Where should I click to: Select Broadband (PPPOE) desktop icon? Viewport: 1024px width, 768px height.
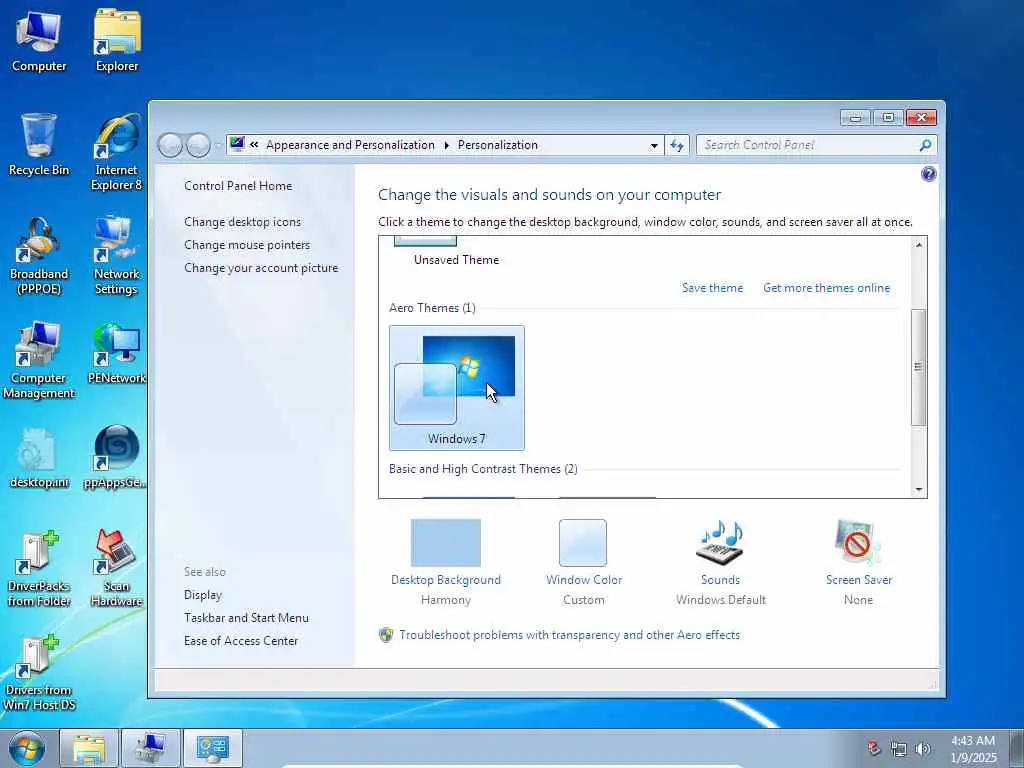pyautogui.click(x=39, y=256)
